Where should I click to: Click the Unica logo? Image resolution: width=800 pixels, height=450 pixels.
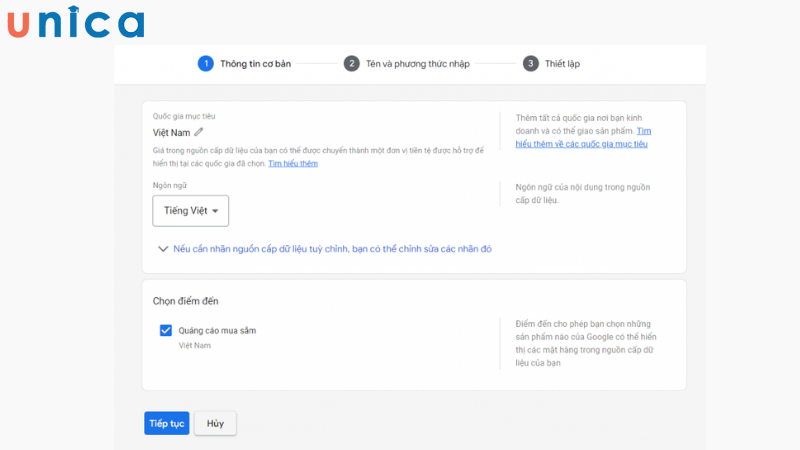(76, 22)
